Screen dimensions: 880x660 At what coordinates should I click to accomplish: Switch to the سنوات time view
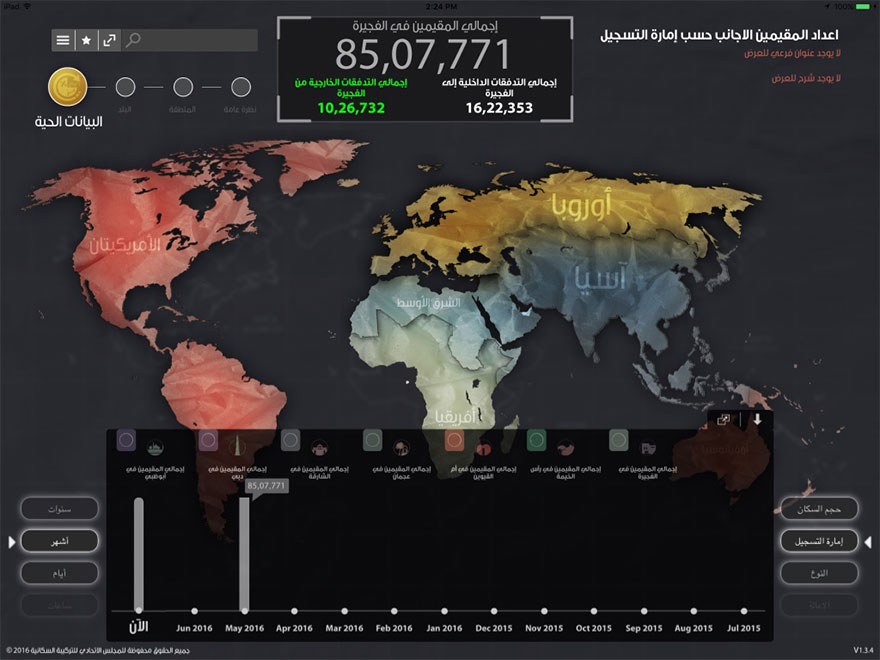[59, 508]
